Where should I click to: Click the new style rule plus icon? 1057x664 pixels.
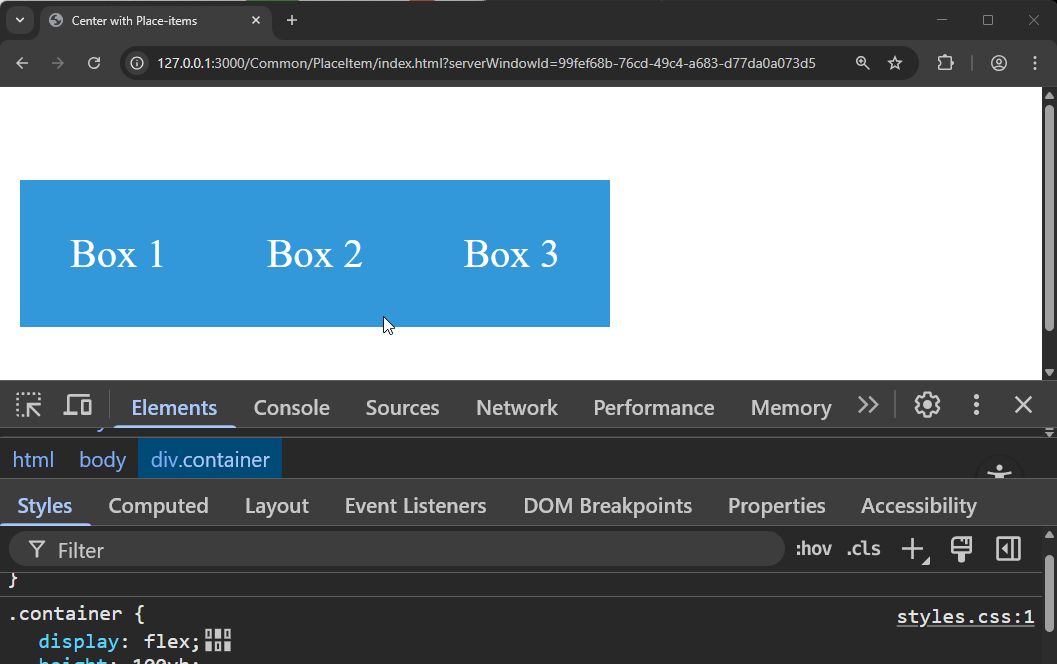point(913,549)
